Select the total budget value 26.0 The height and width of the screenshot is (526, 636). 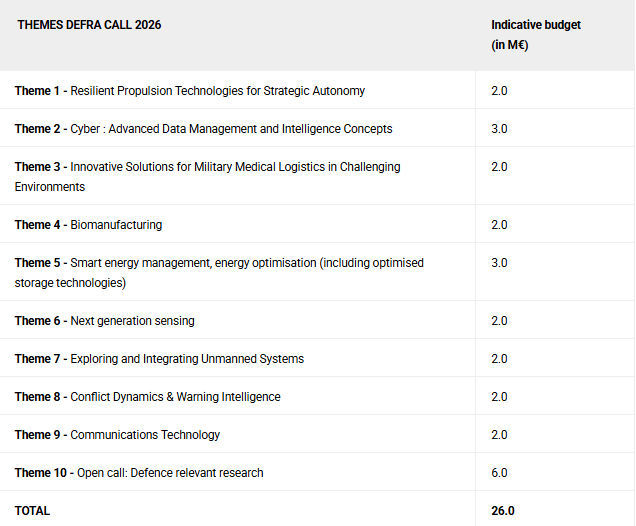tap(502, 510)
